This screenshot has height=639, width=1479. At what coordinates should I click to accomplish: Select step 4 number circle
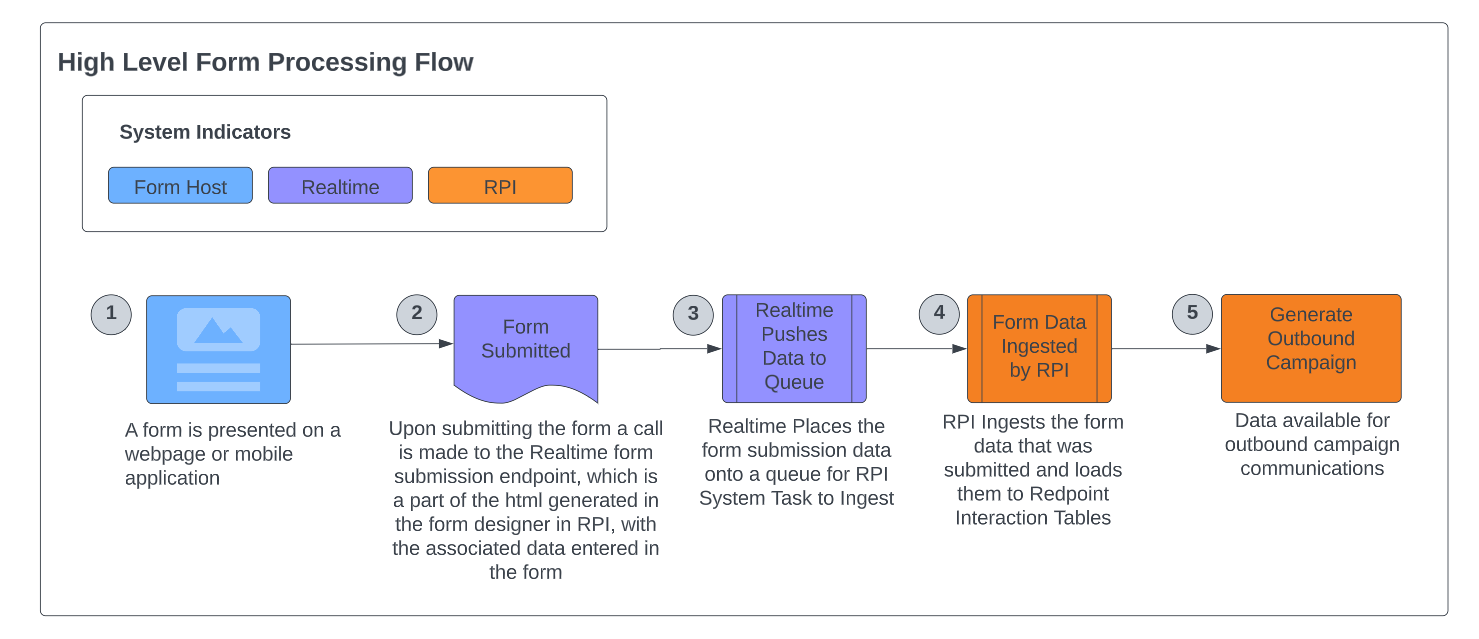coord(939,314)
